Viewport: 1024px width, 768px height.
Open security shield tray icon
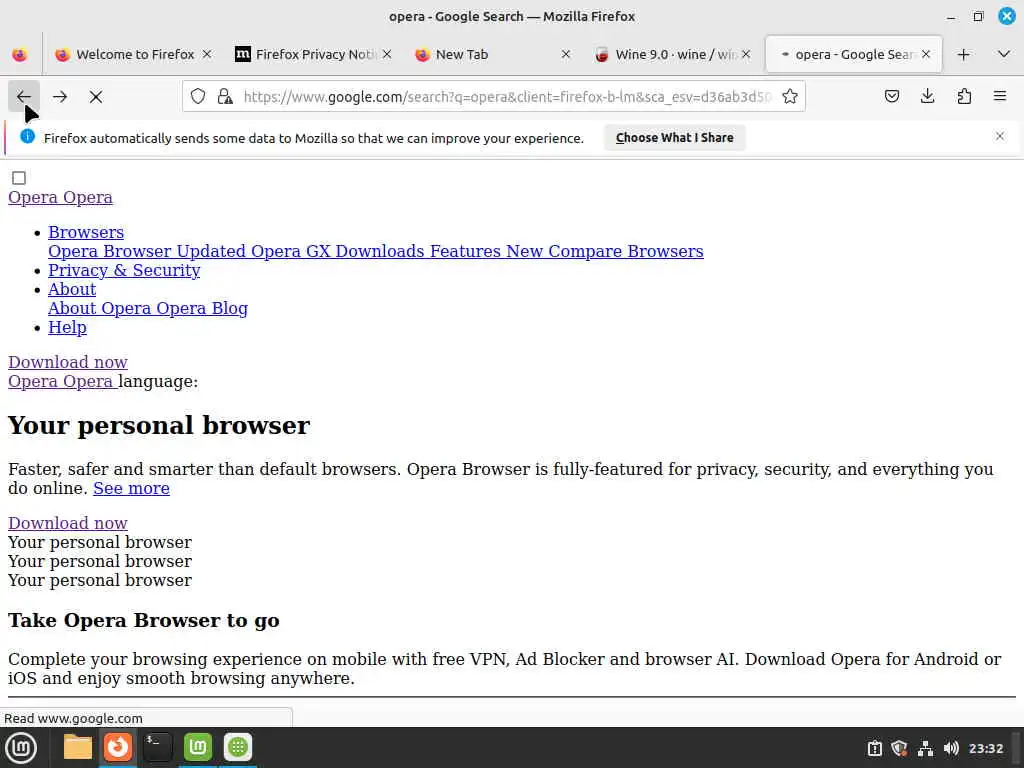[899, 748]
